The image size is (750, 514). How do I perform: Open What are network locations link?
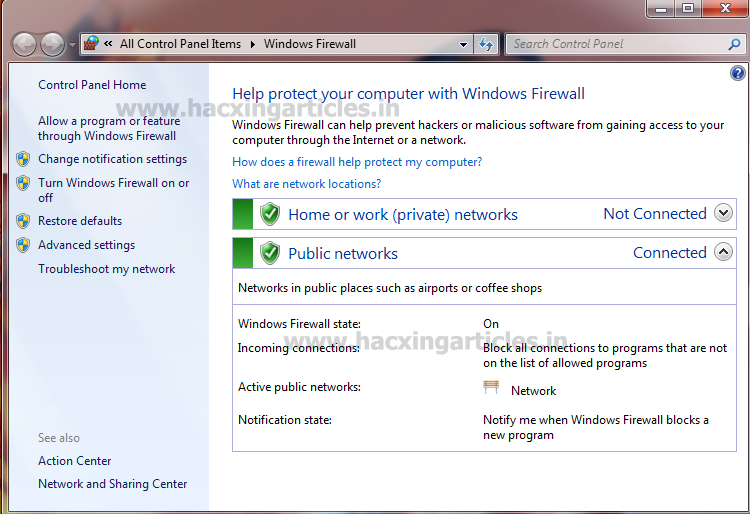click(x=307, y=184)
